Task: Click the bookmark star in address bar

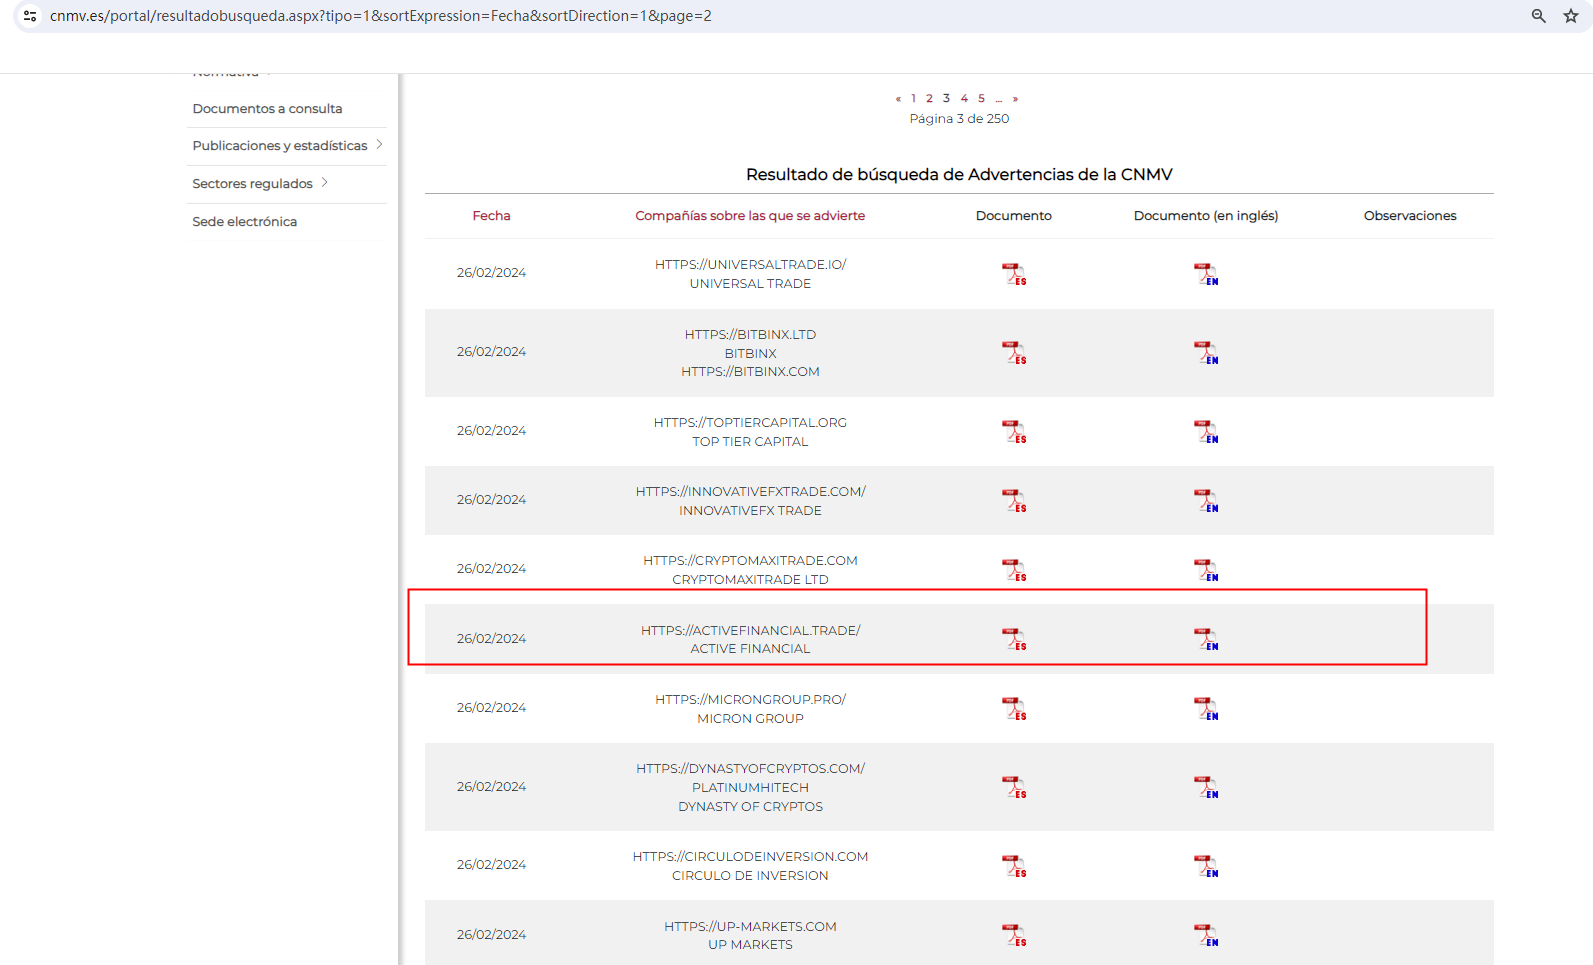Action: coord(1570,16)
